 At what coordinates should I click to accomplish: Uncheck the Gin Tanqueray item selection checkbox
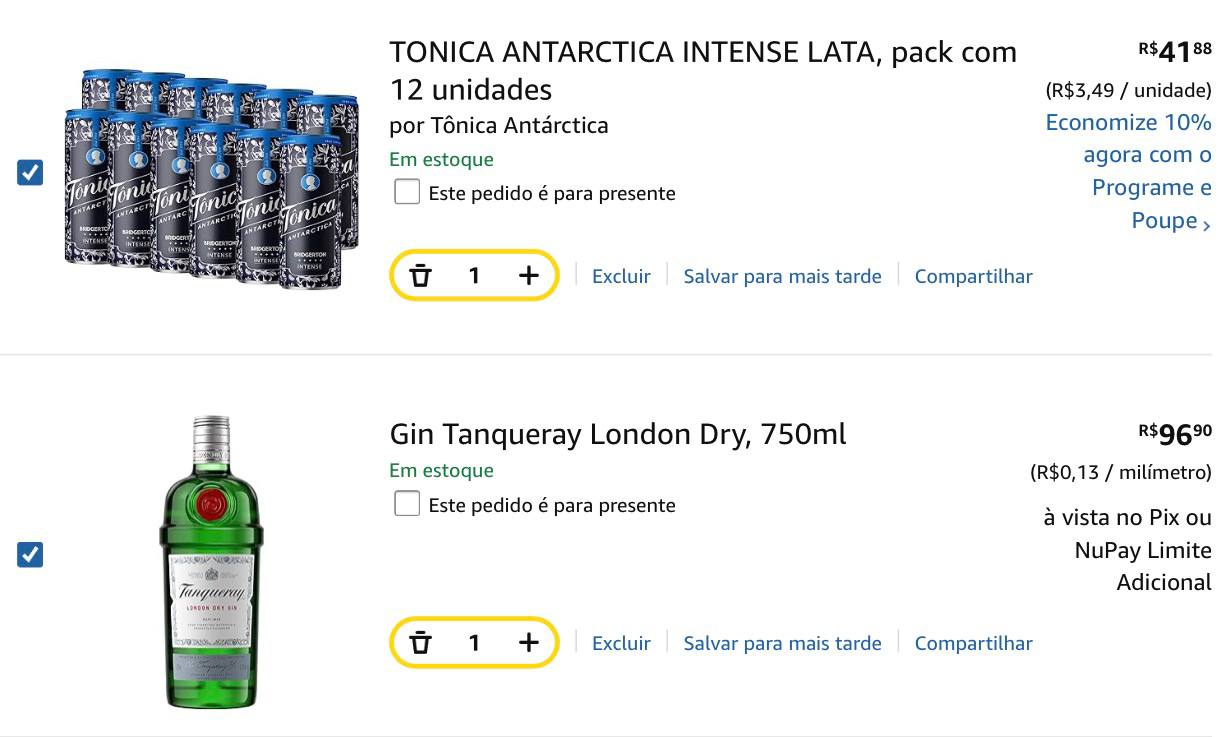[30, 554]
